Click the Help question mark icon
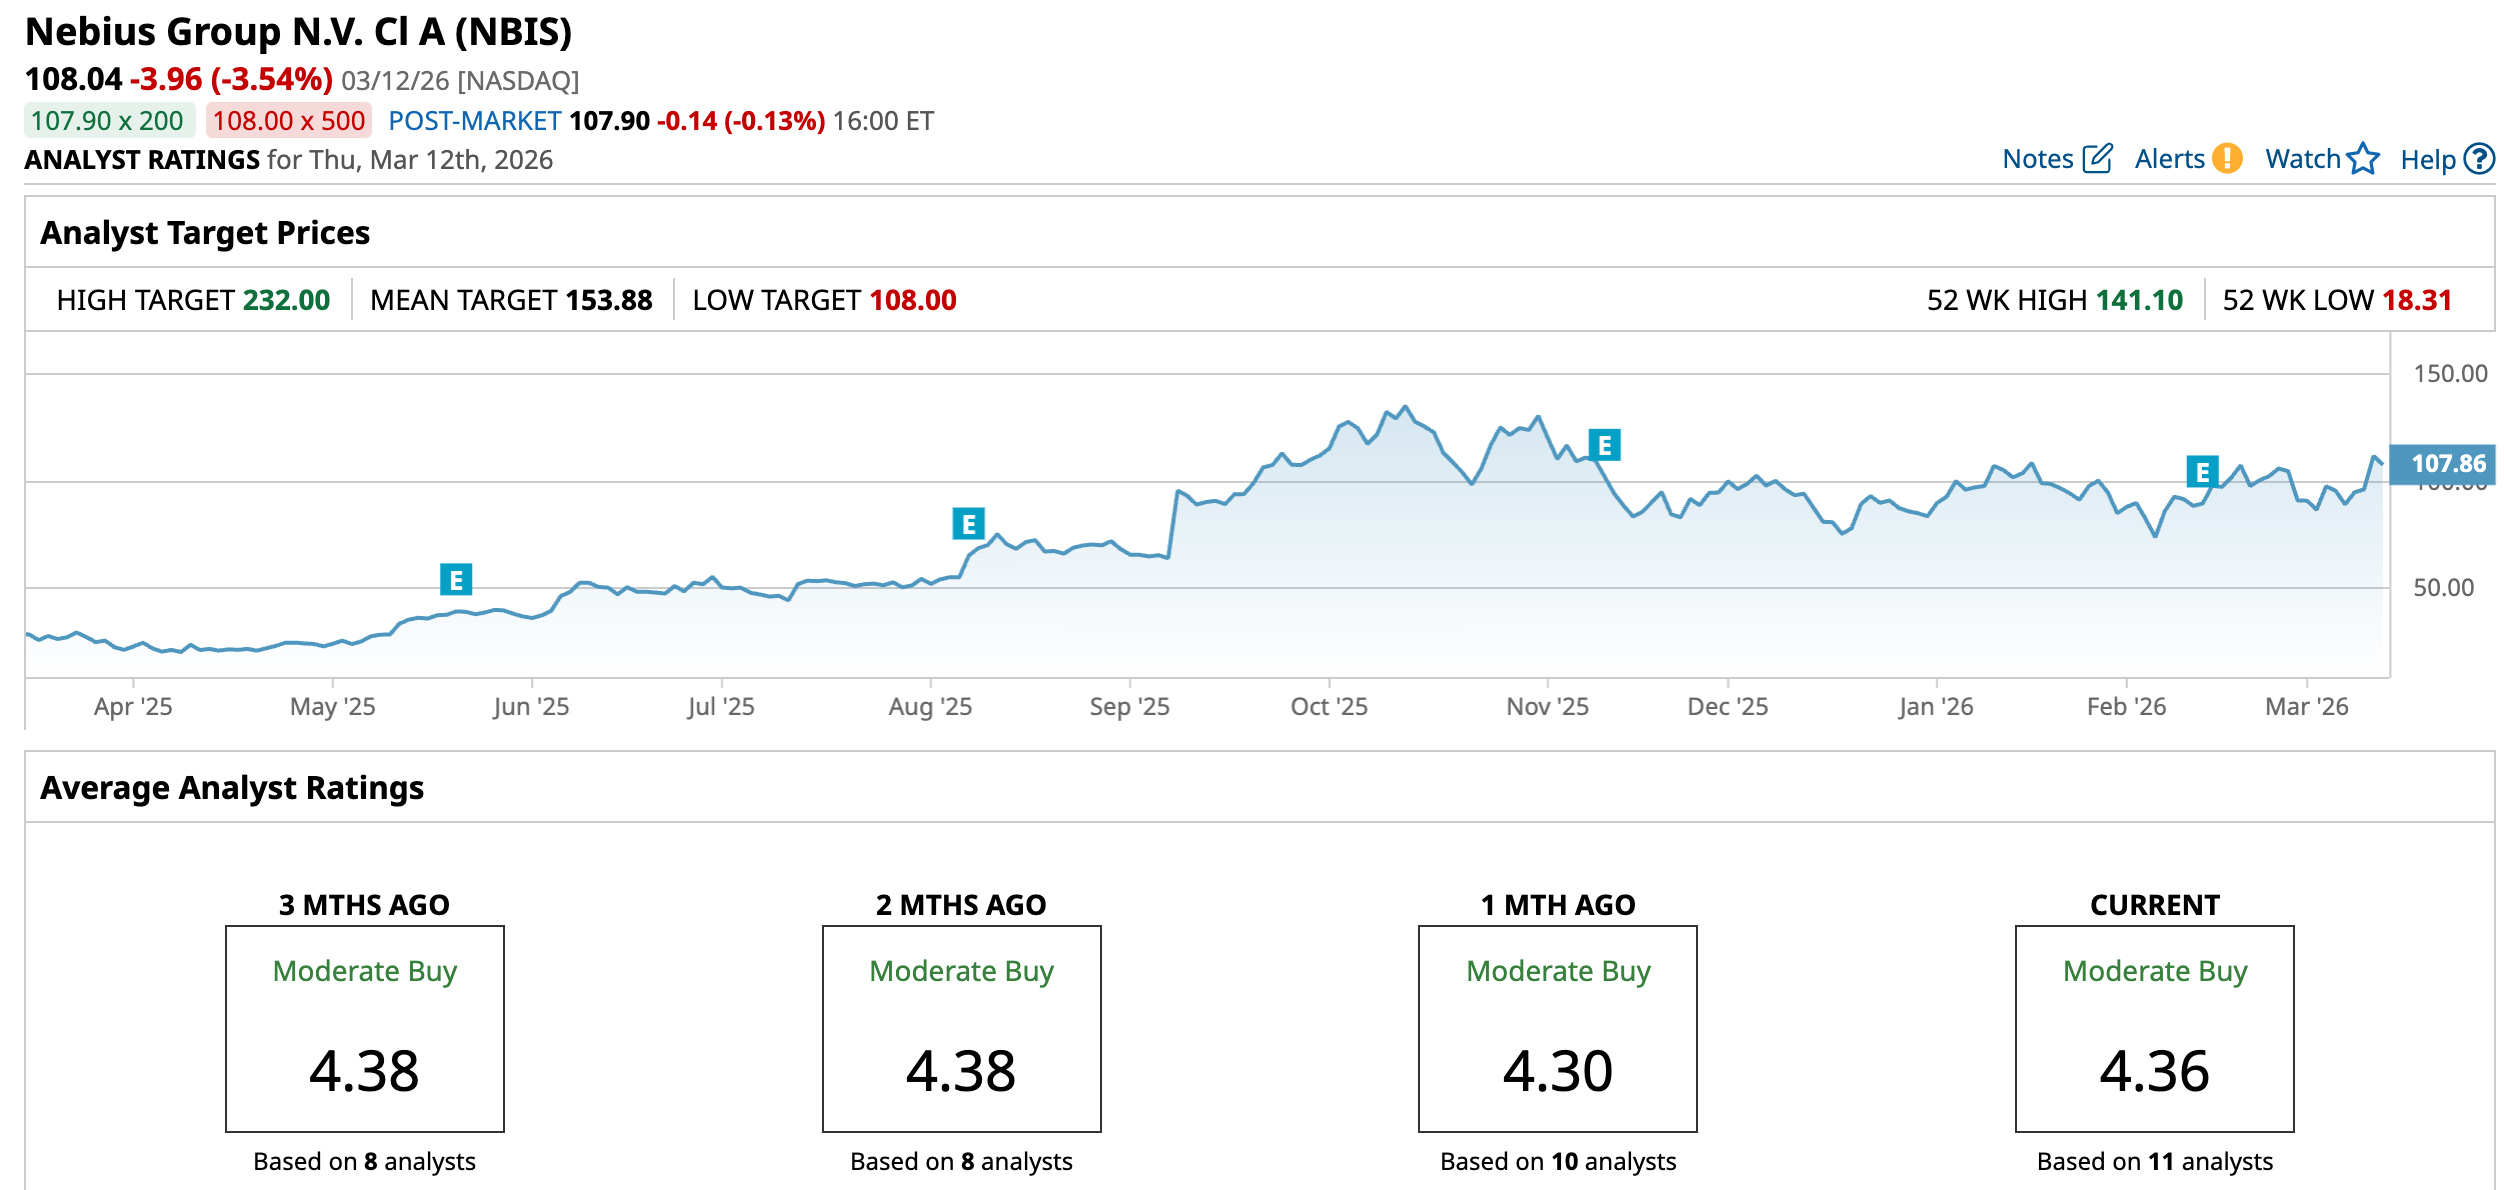Image resolution: width=2504 pixels, height=1190 pixels. click(x=2479, y=159)
